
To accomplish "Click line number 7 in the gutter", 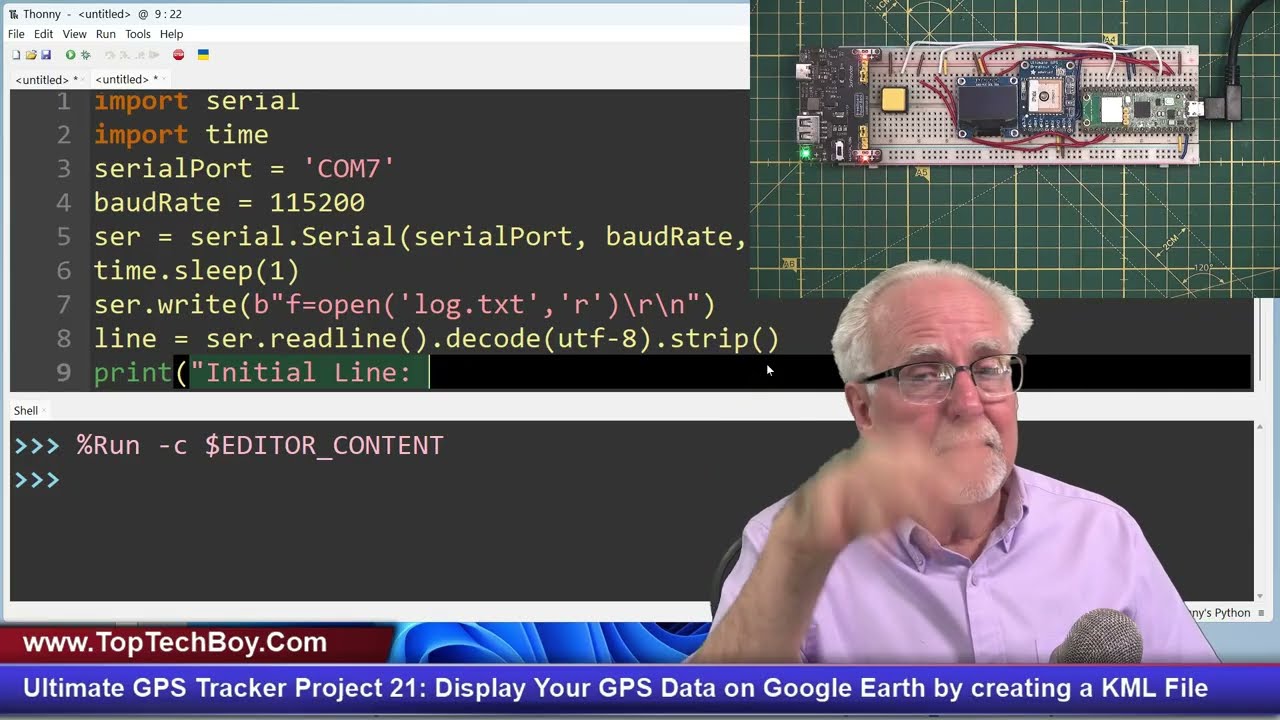I will [63, 304].
